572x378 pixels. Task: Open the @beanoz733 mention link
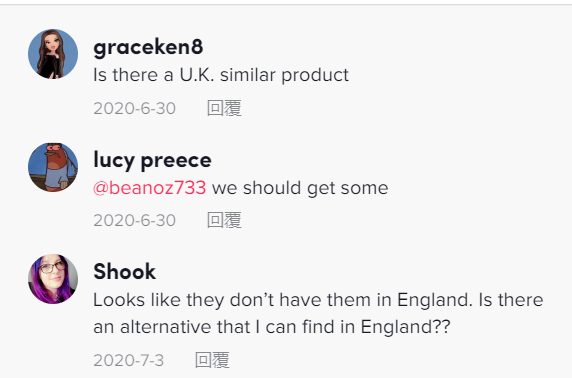150,188
